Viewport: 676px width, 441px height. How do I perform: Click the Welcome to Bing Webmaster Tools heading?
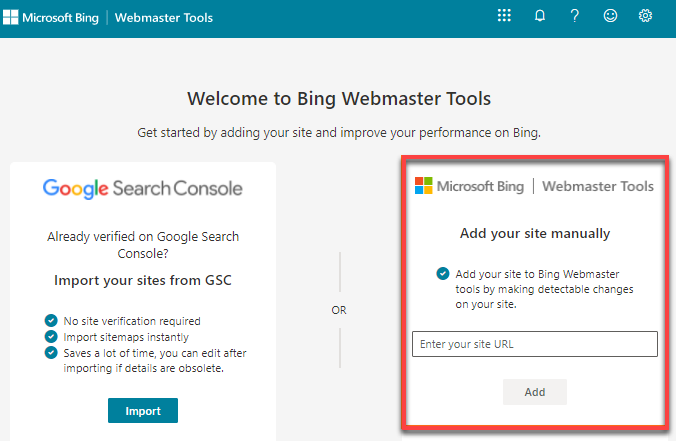click(339, 99)
